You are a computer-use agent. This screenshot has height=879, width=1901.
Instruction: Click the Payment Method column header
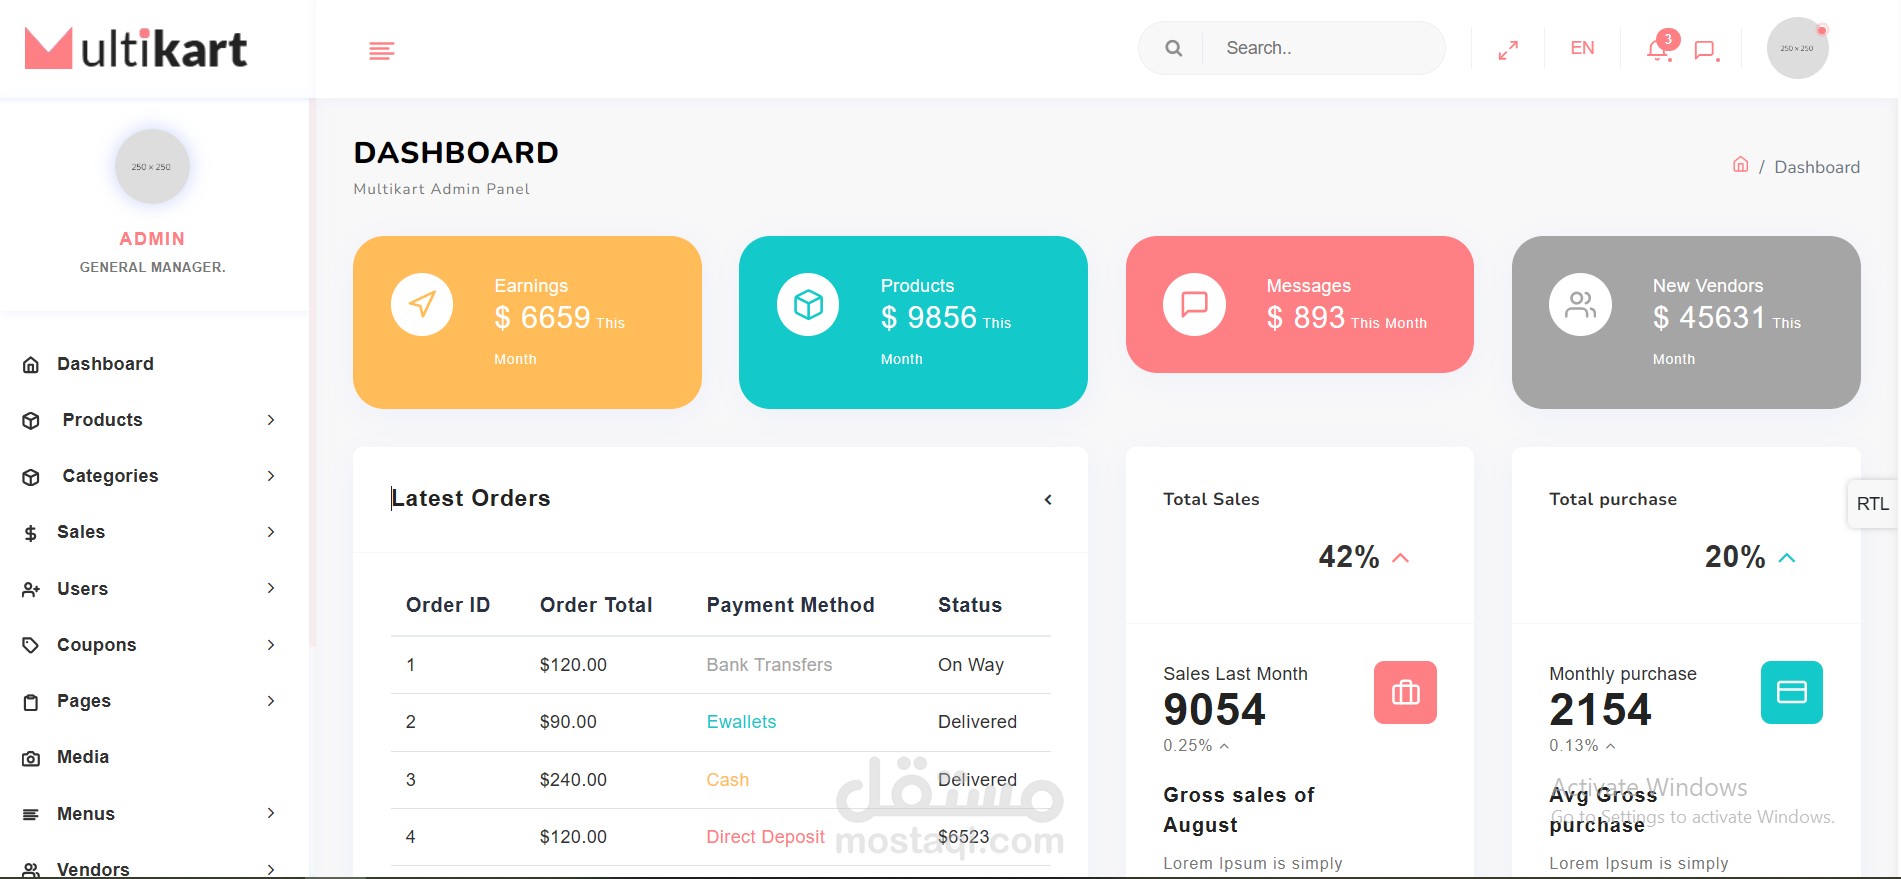tap(790, 605)
